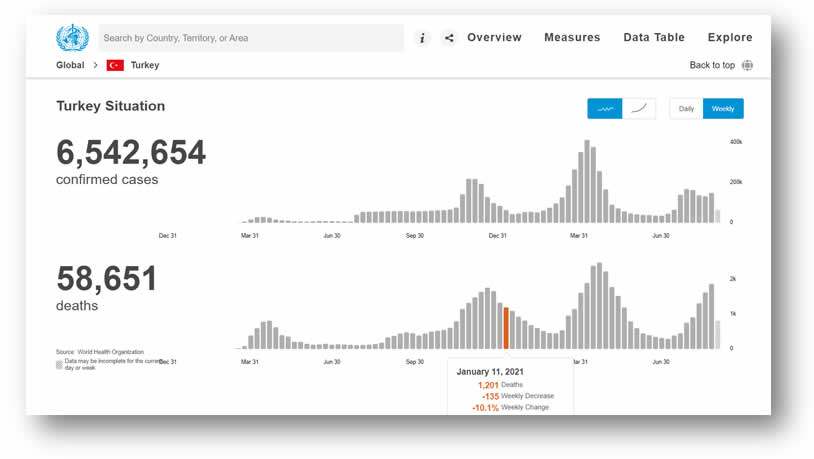This screenshot has height=459, width=814.
Task: Click the globe icon beside Back to top
Action: pos(747,65)
